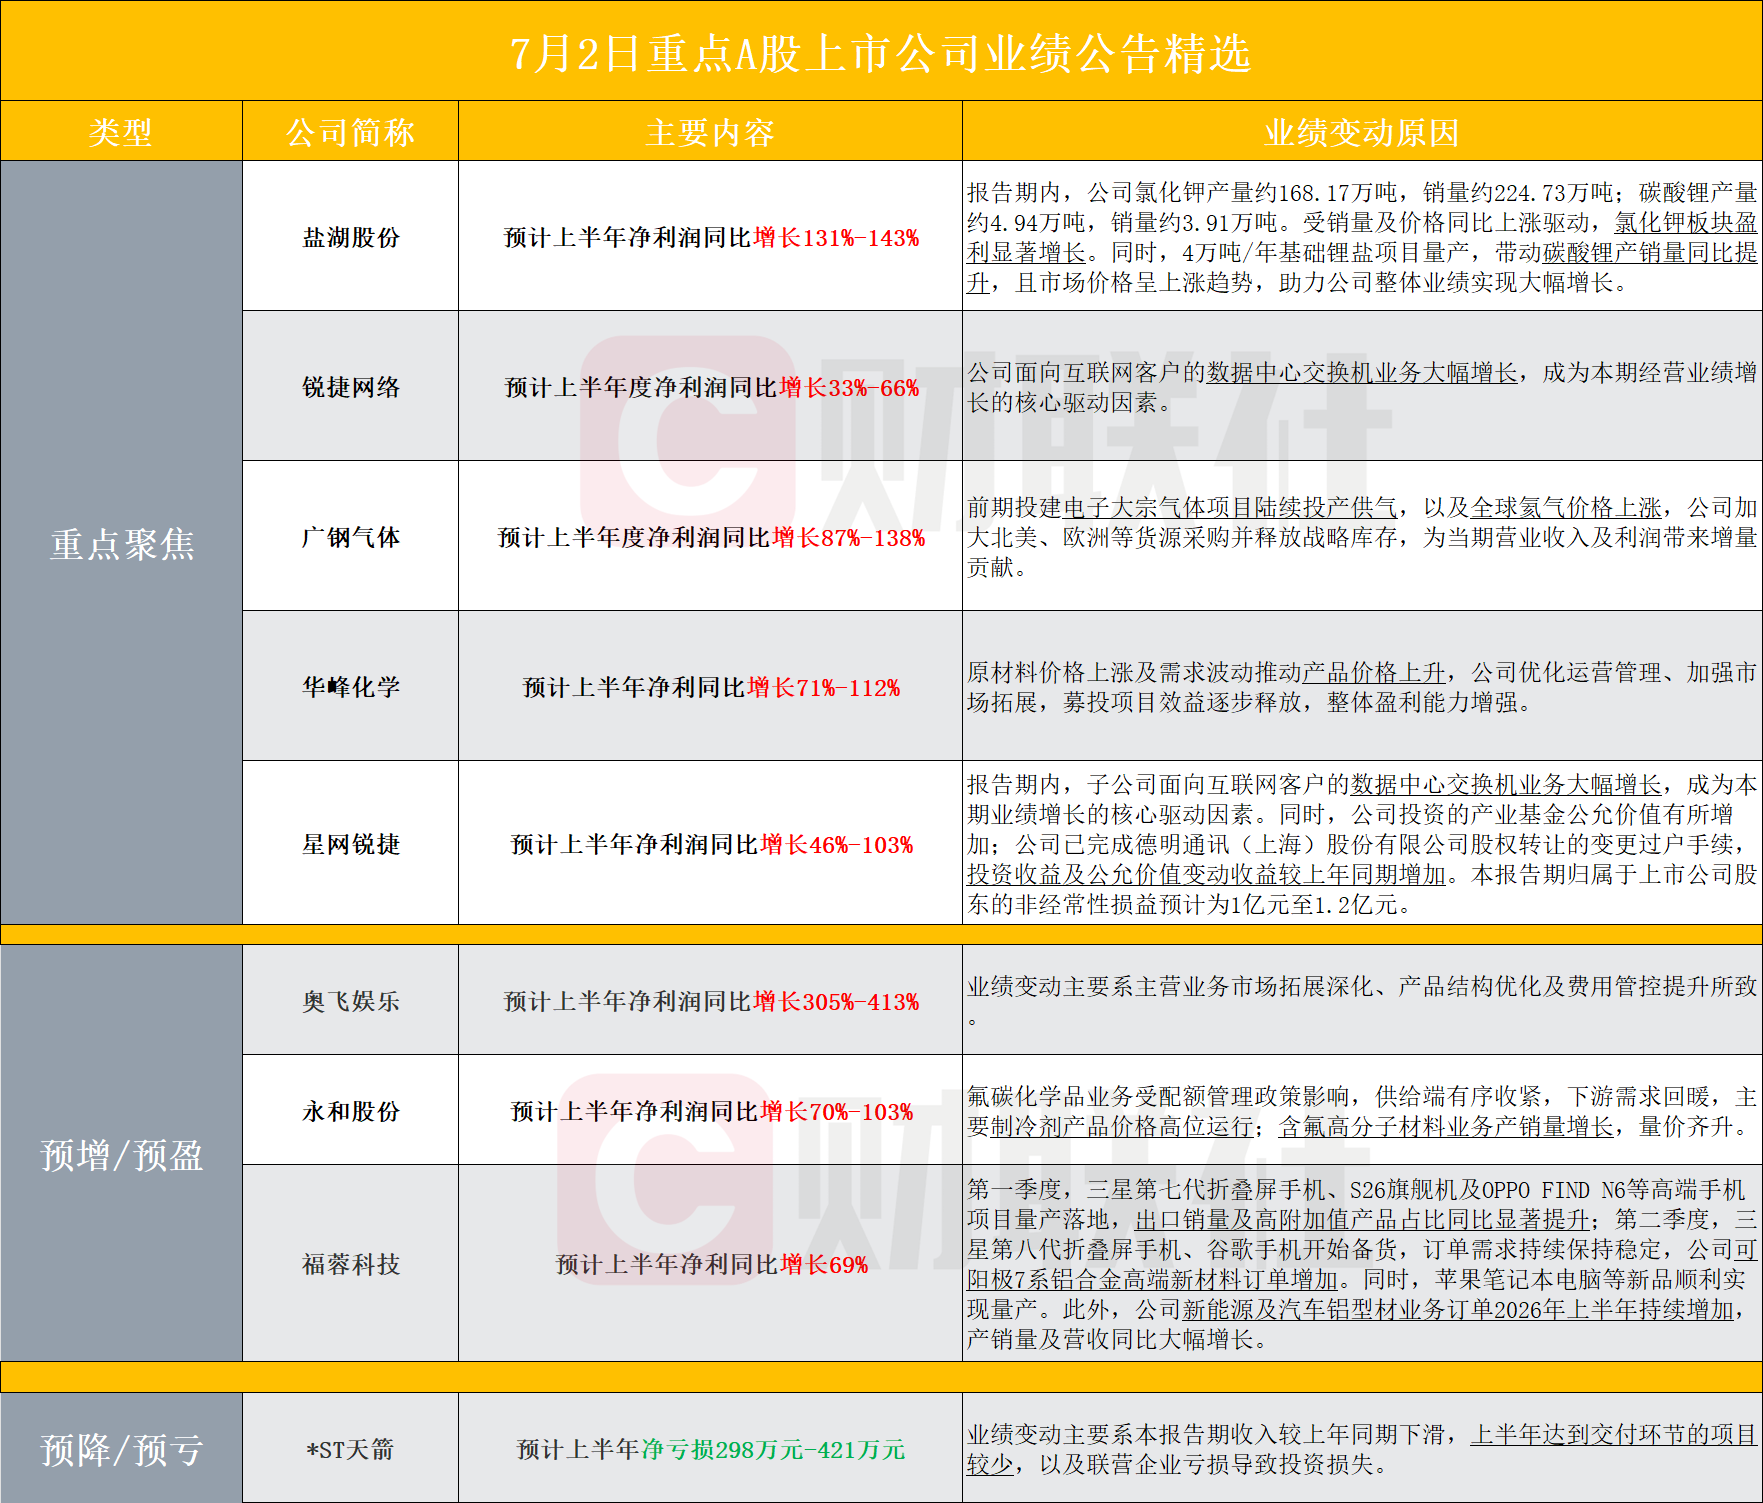Click the green text 净亏损298万元-421万元
This screenshot has width=1763, height=1503.
(x=773, y=1450)
